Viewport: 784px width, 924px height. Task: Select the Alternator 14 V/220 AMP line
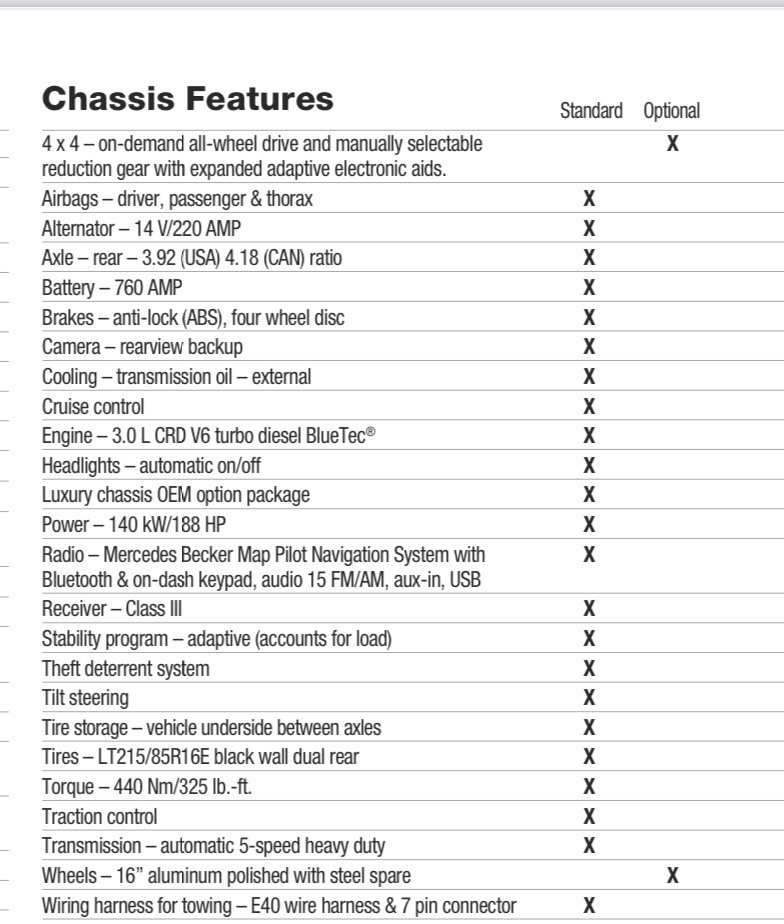tap(141, 229)
